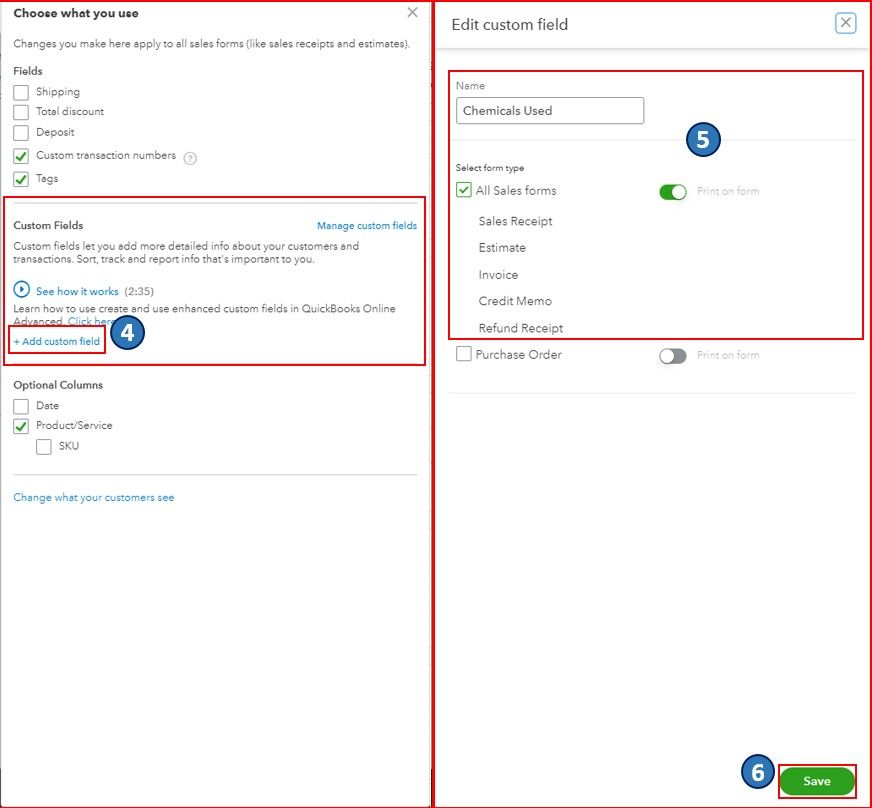Open Manage custom fields link
The height and width of the screenshot is (808, 872).
pos(366,225)
